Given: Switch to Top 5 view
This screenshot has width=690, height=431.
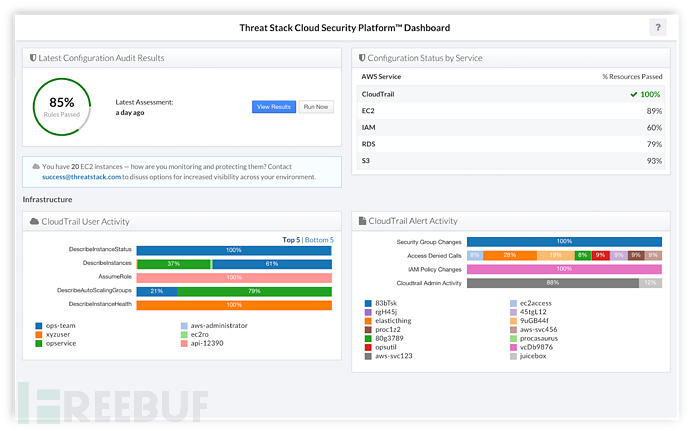Looking at the screenshot, I should (291, 240).
